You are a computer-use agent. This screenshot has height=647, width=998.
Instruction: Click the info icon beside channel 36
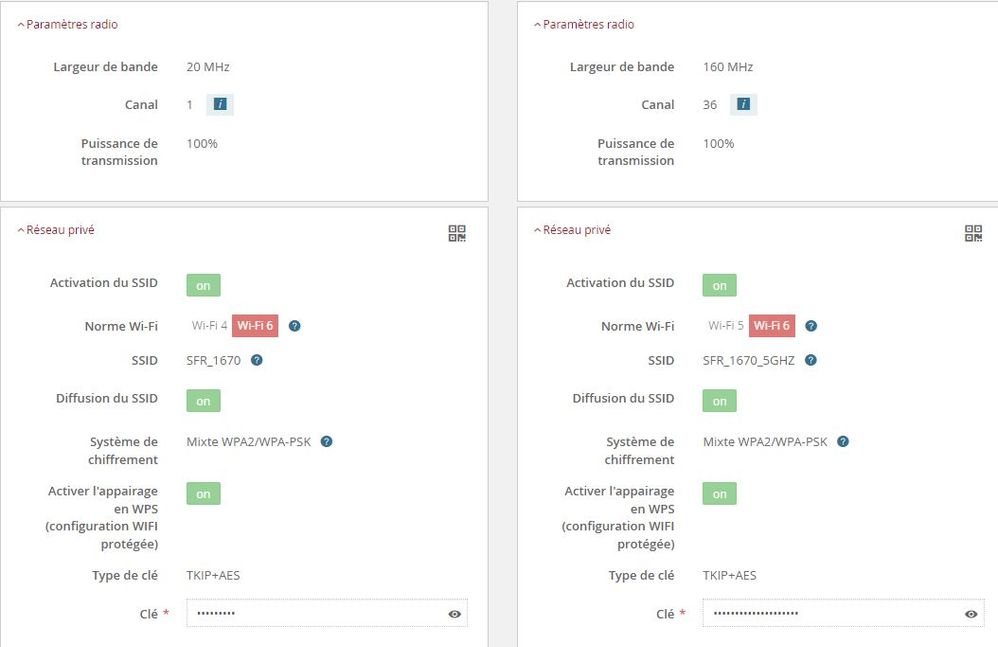tap(743, 104)
